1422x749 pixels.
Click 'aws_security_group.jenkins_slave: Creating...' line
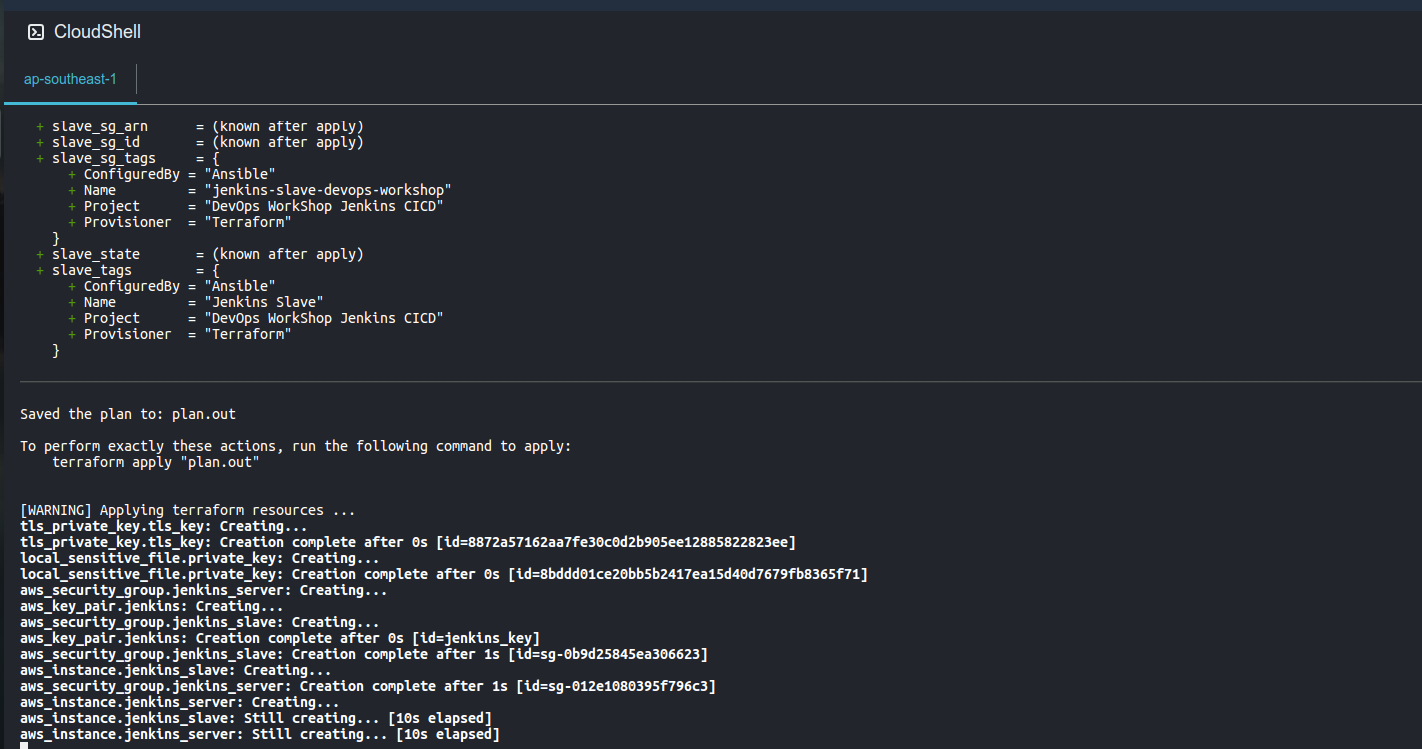[200, 622]
